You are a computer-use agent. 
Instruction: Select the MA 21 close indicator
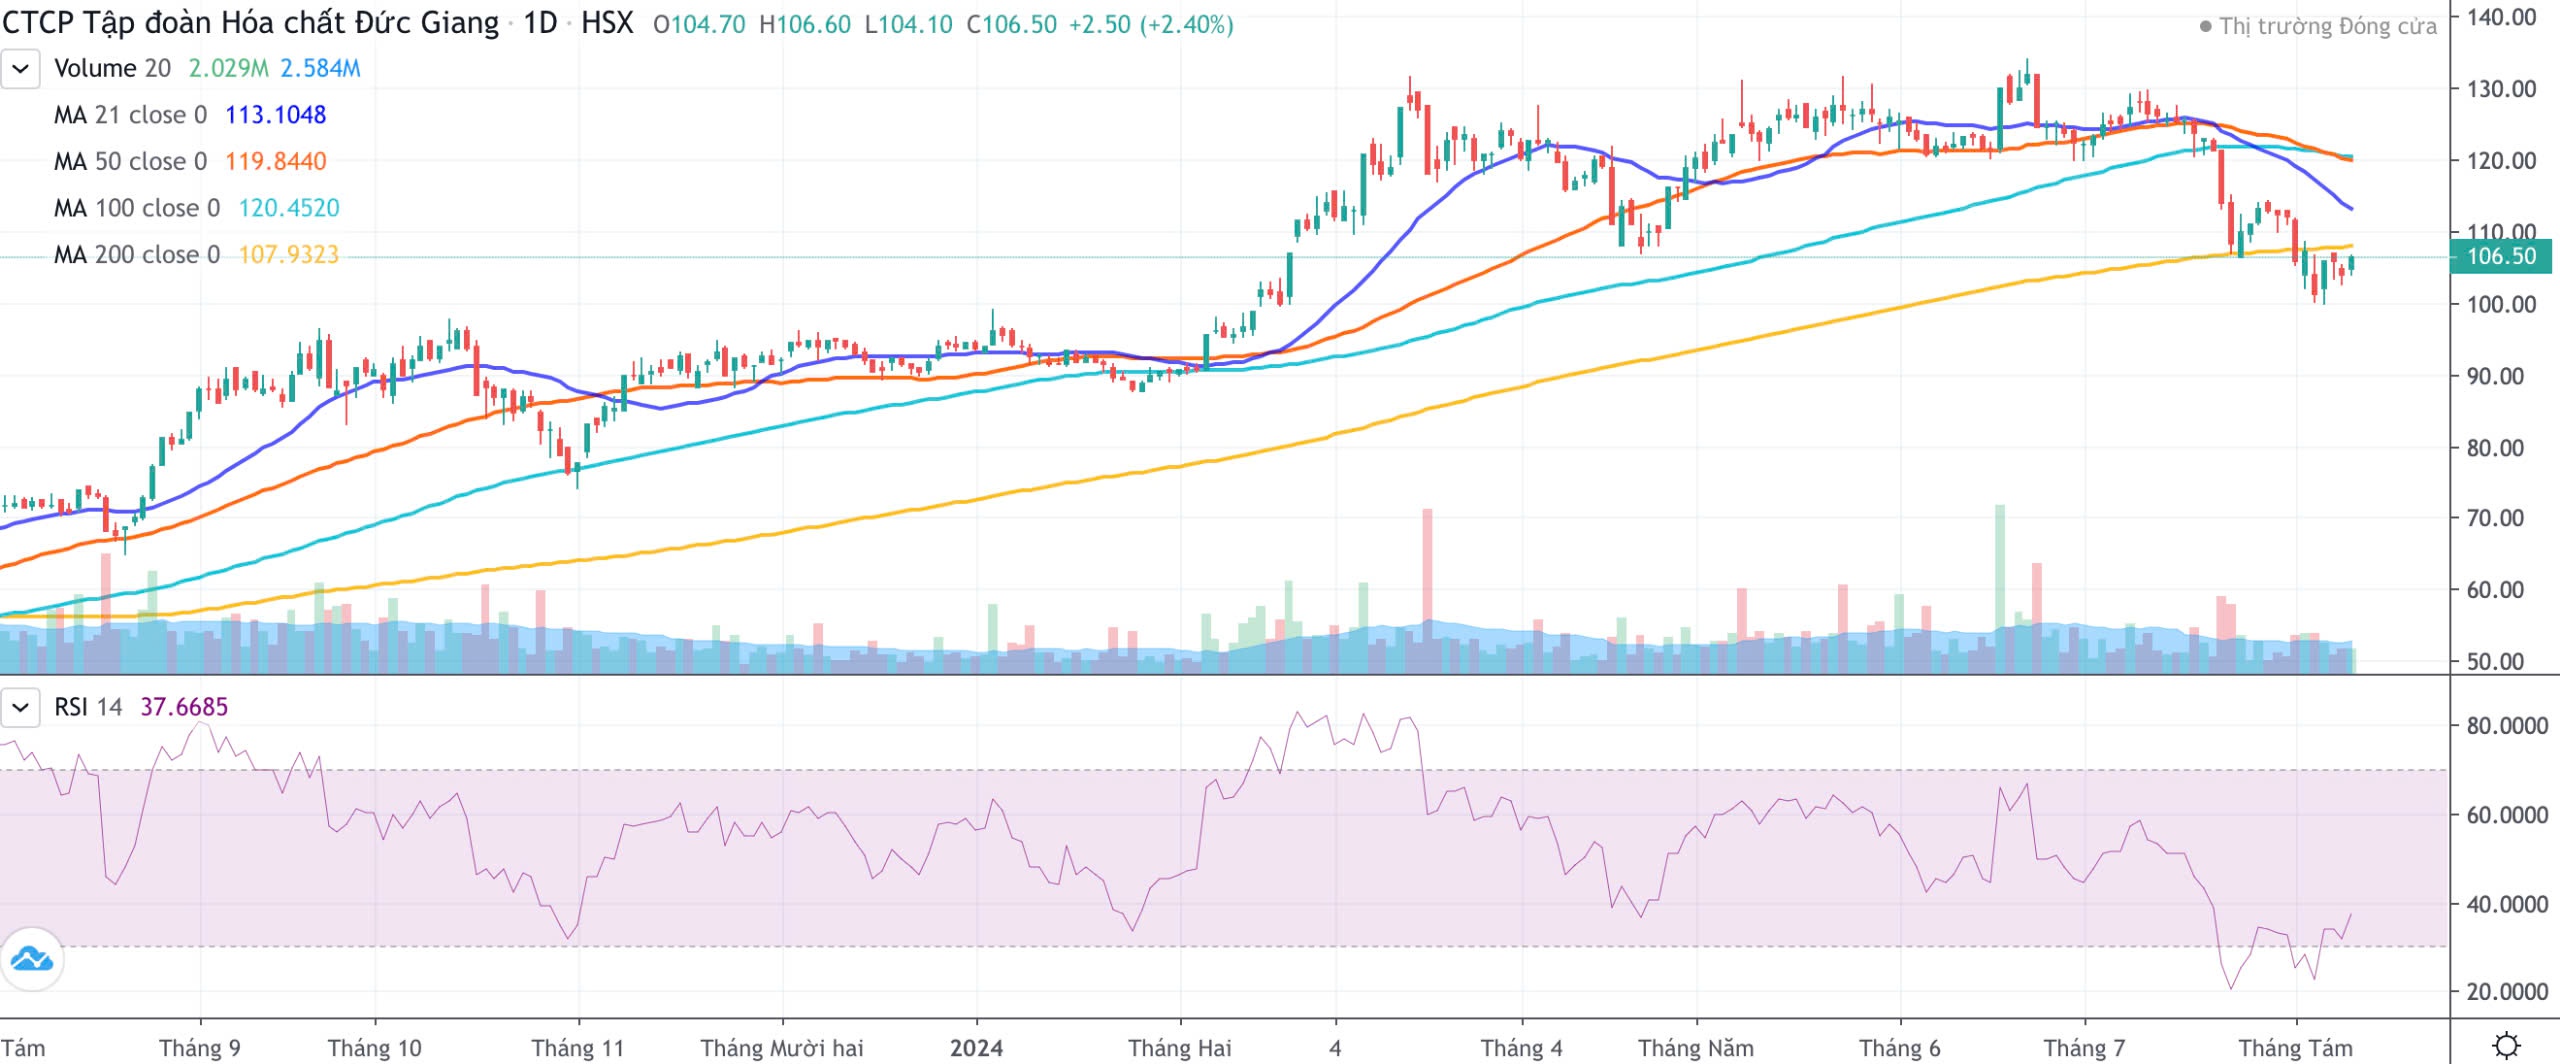pyautogui.click(x=130, y=115)
